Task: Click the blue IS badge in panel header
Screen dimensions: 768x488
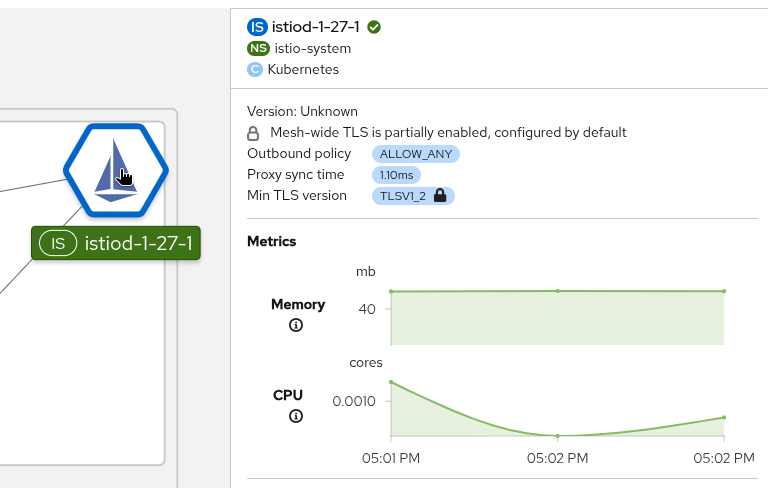Action: tap(257, 27)
